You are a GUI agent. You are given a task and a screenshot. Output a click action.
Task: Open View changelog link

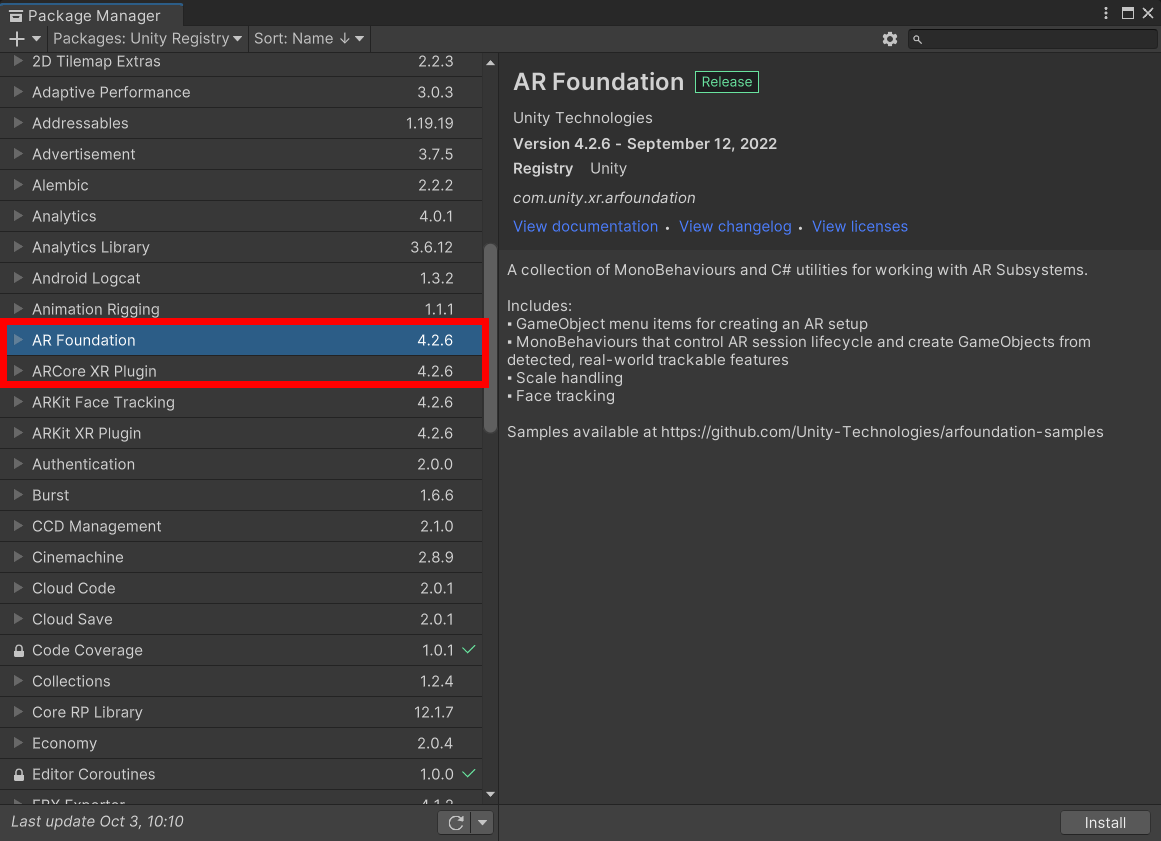click(x=735, y=227)
